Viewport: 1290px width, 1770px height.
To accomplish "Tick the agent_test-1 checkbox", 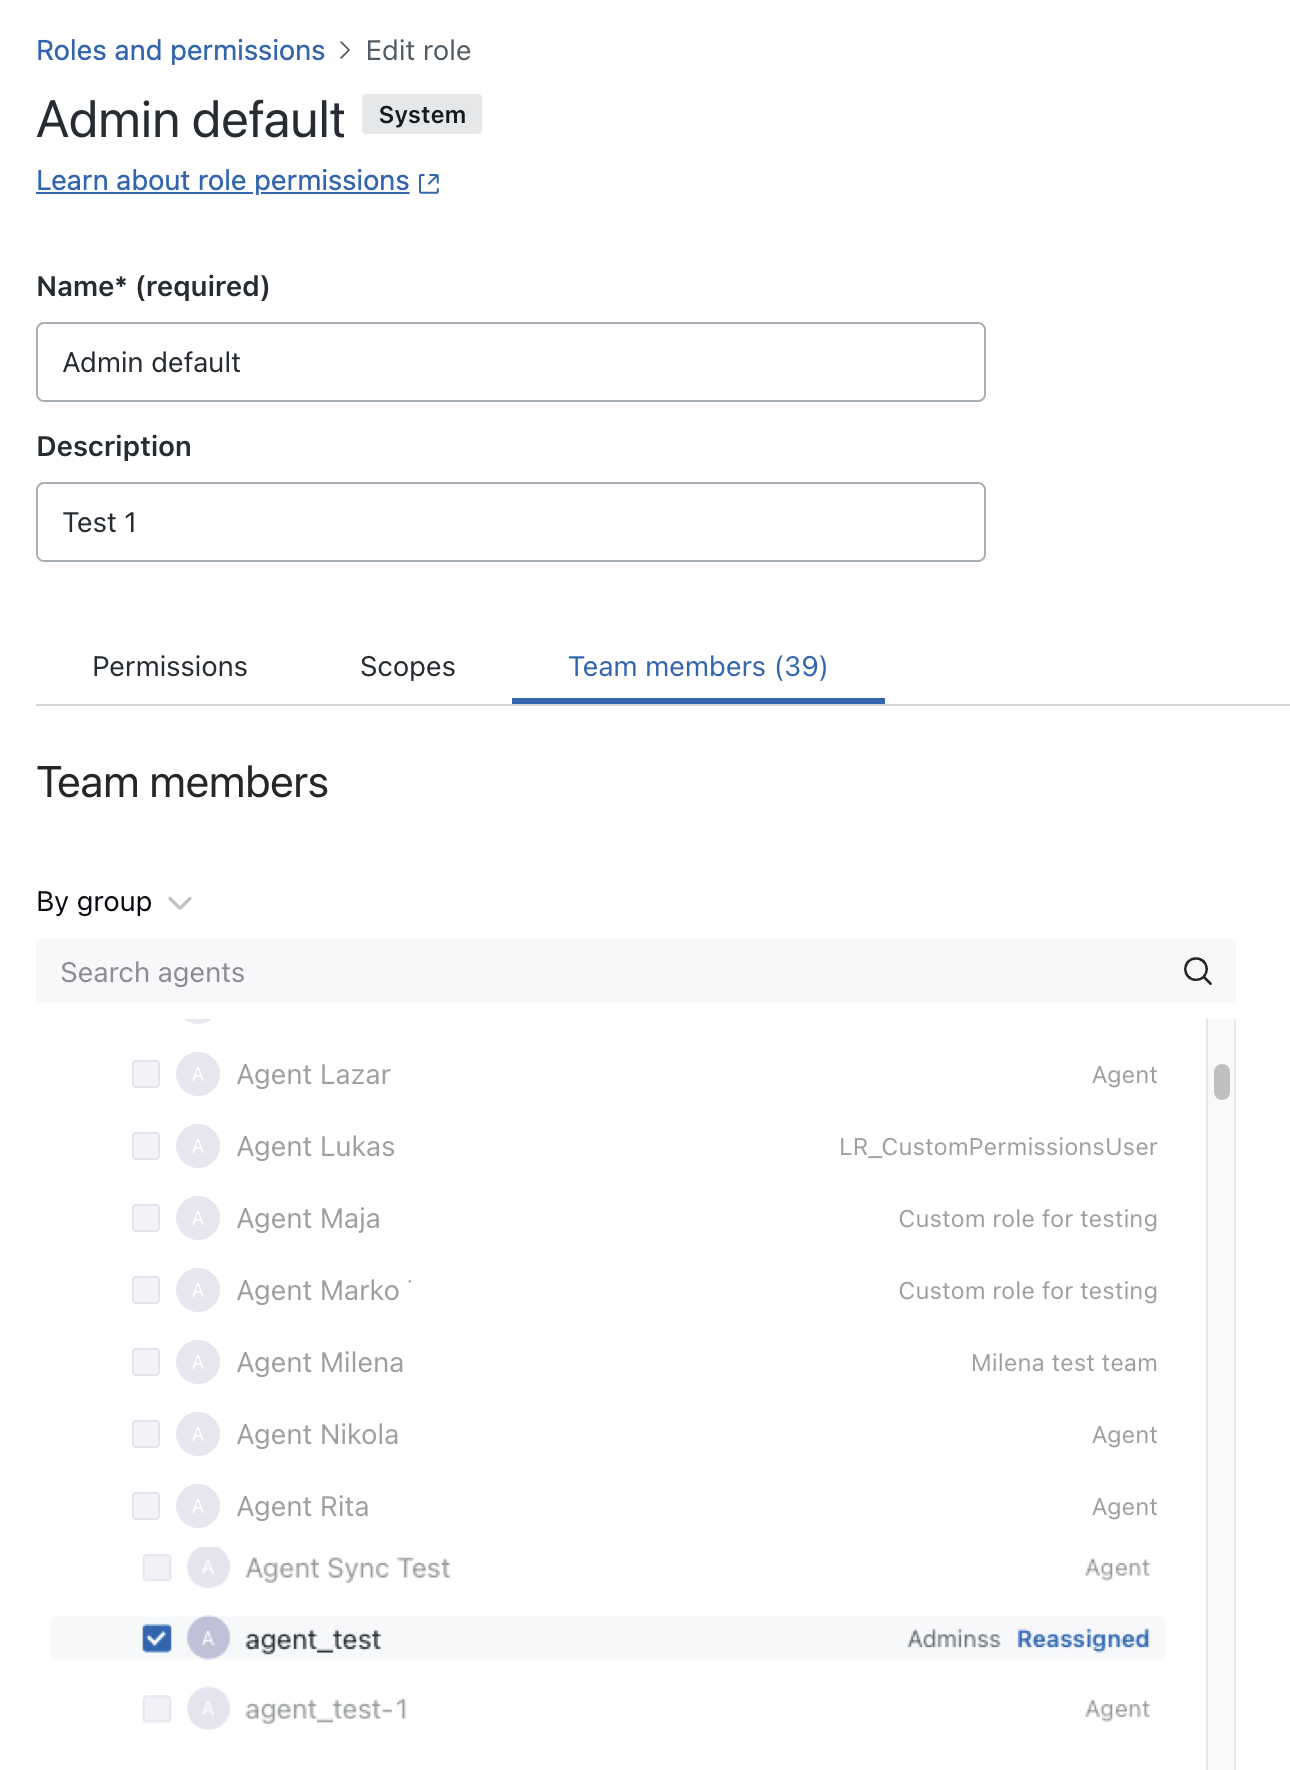I will (x=157, y=1709).
